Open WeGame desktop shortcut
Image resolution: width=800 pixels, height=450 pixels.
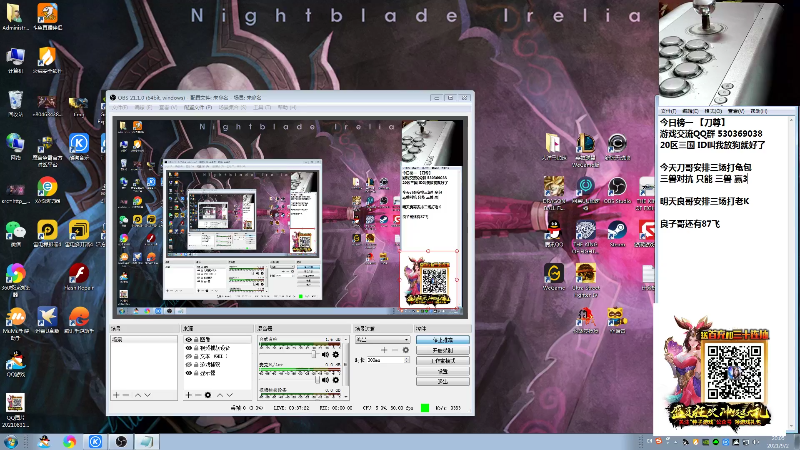point(554,277)
